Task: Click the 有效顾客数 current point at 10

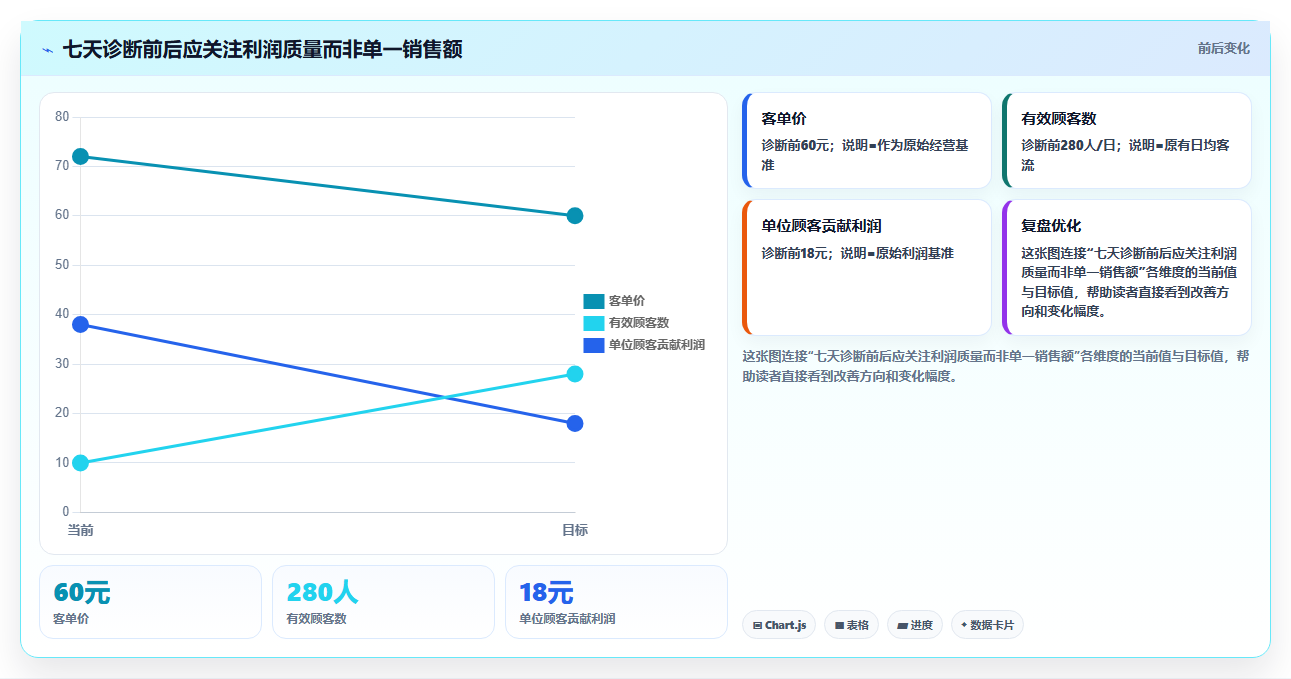Action: [80, 463]
